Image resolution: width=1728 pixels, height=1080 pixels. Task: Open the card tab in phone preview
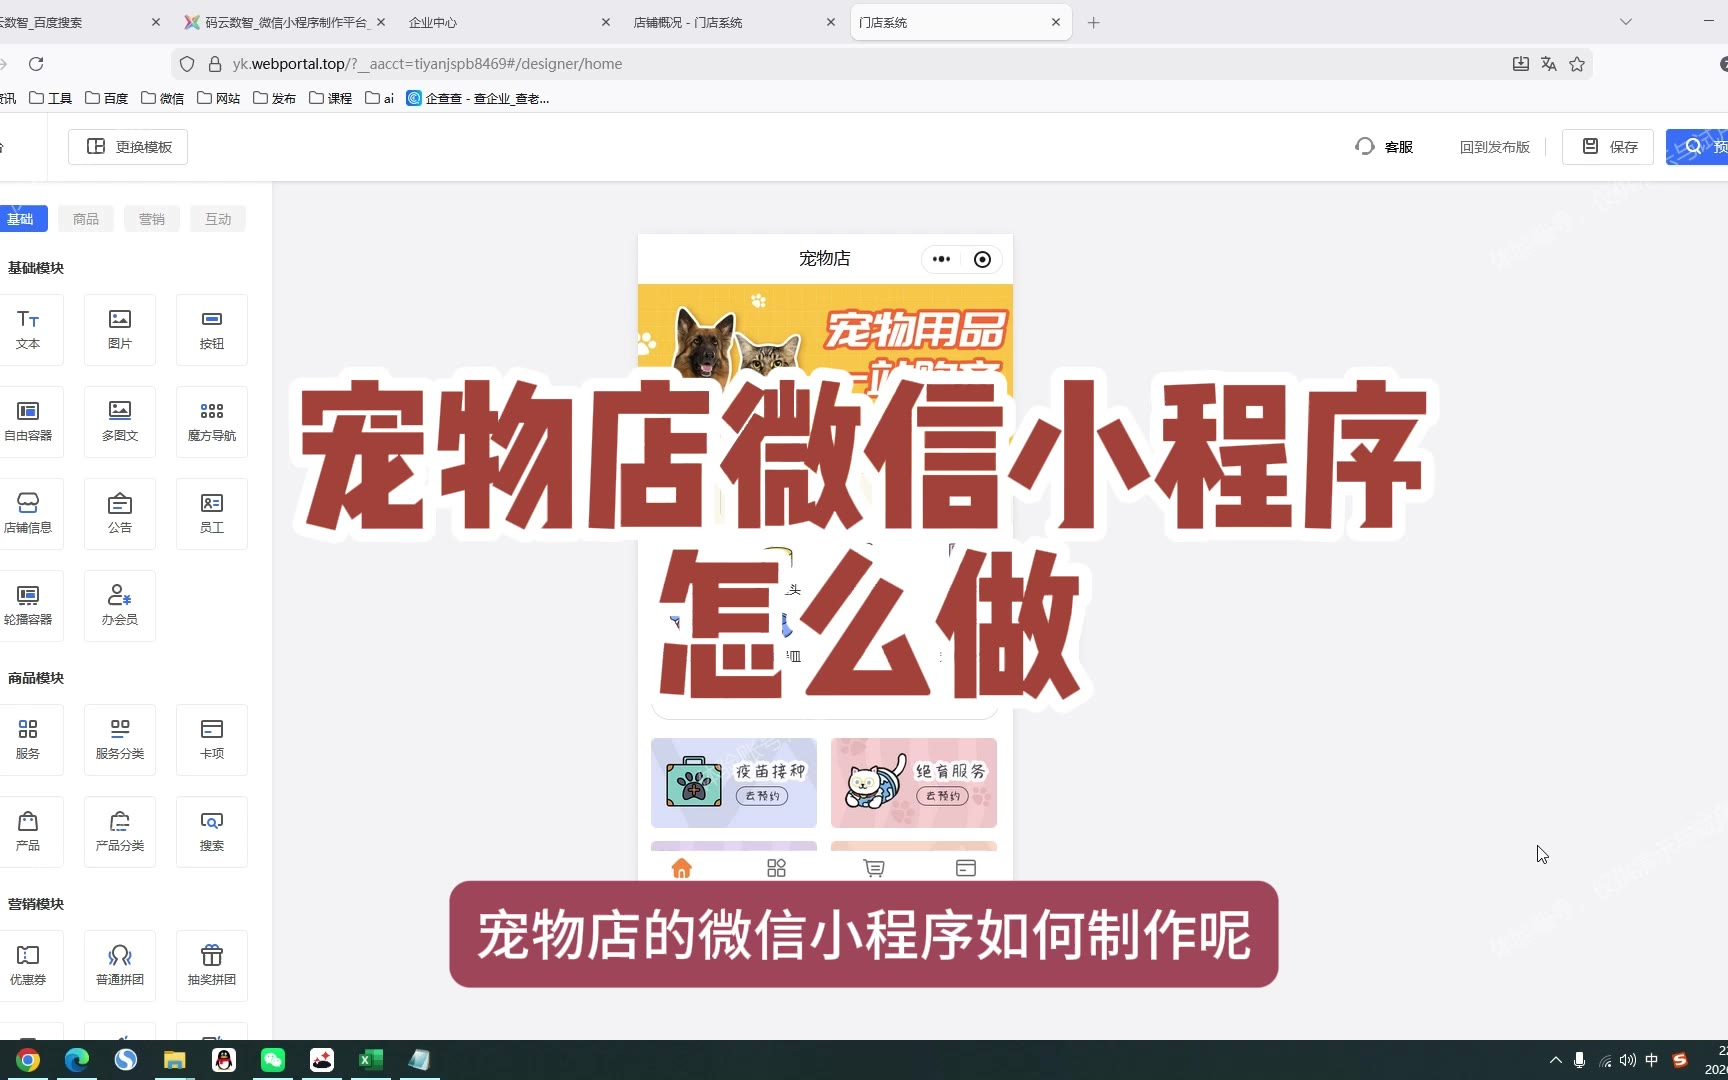coord(966,868)
